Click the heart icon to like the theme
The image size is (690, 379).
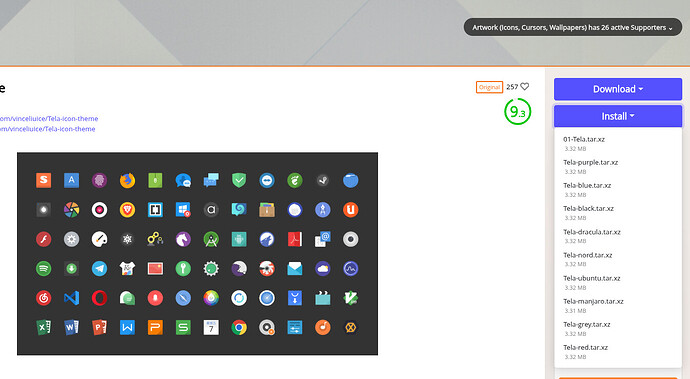point(525,87)
